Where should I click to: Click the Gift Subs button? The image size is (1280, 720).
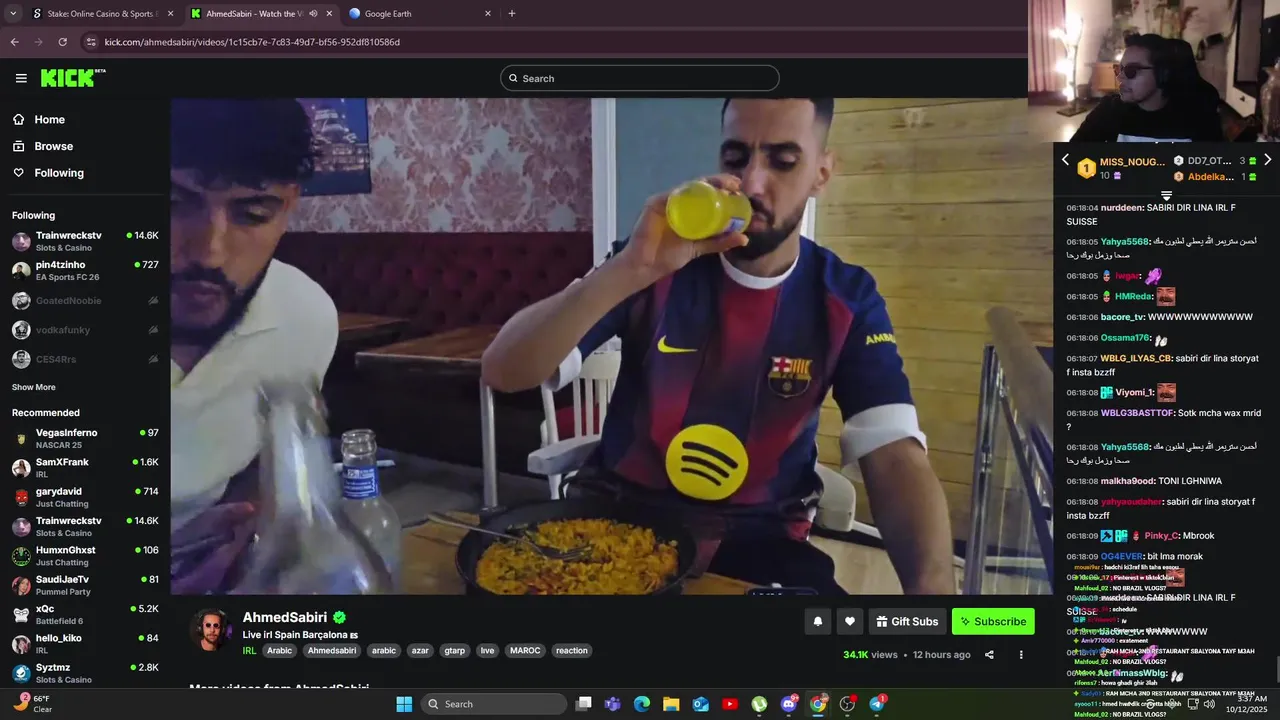point(908,621)
